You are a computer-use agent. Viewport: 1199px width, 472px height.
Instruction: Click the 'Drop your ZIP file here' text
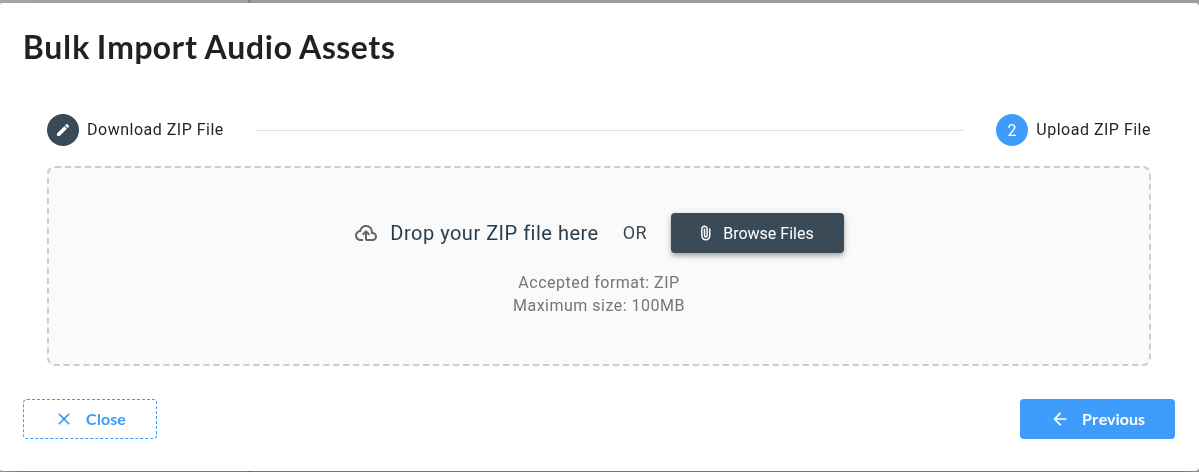(494, 234)
